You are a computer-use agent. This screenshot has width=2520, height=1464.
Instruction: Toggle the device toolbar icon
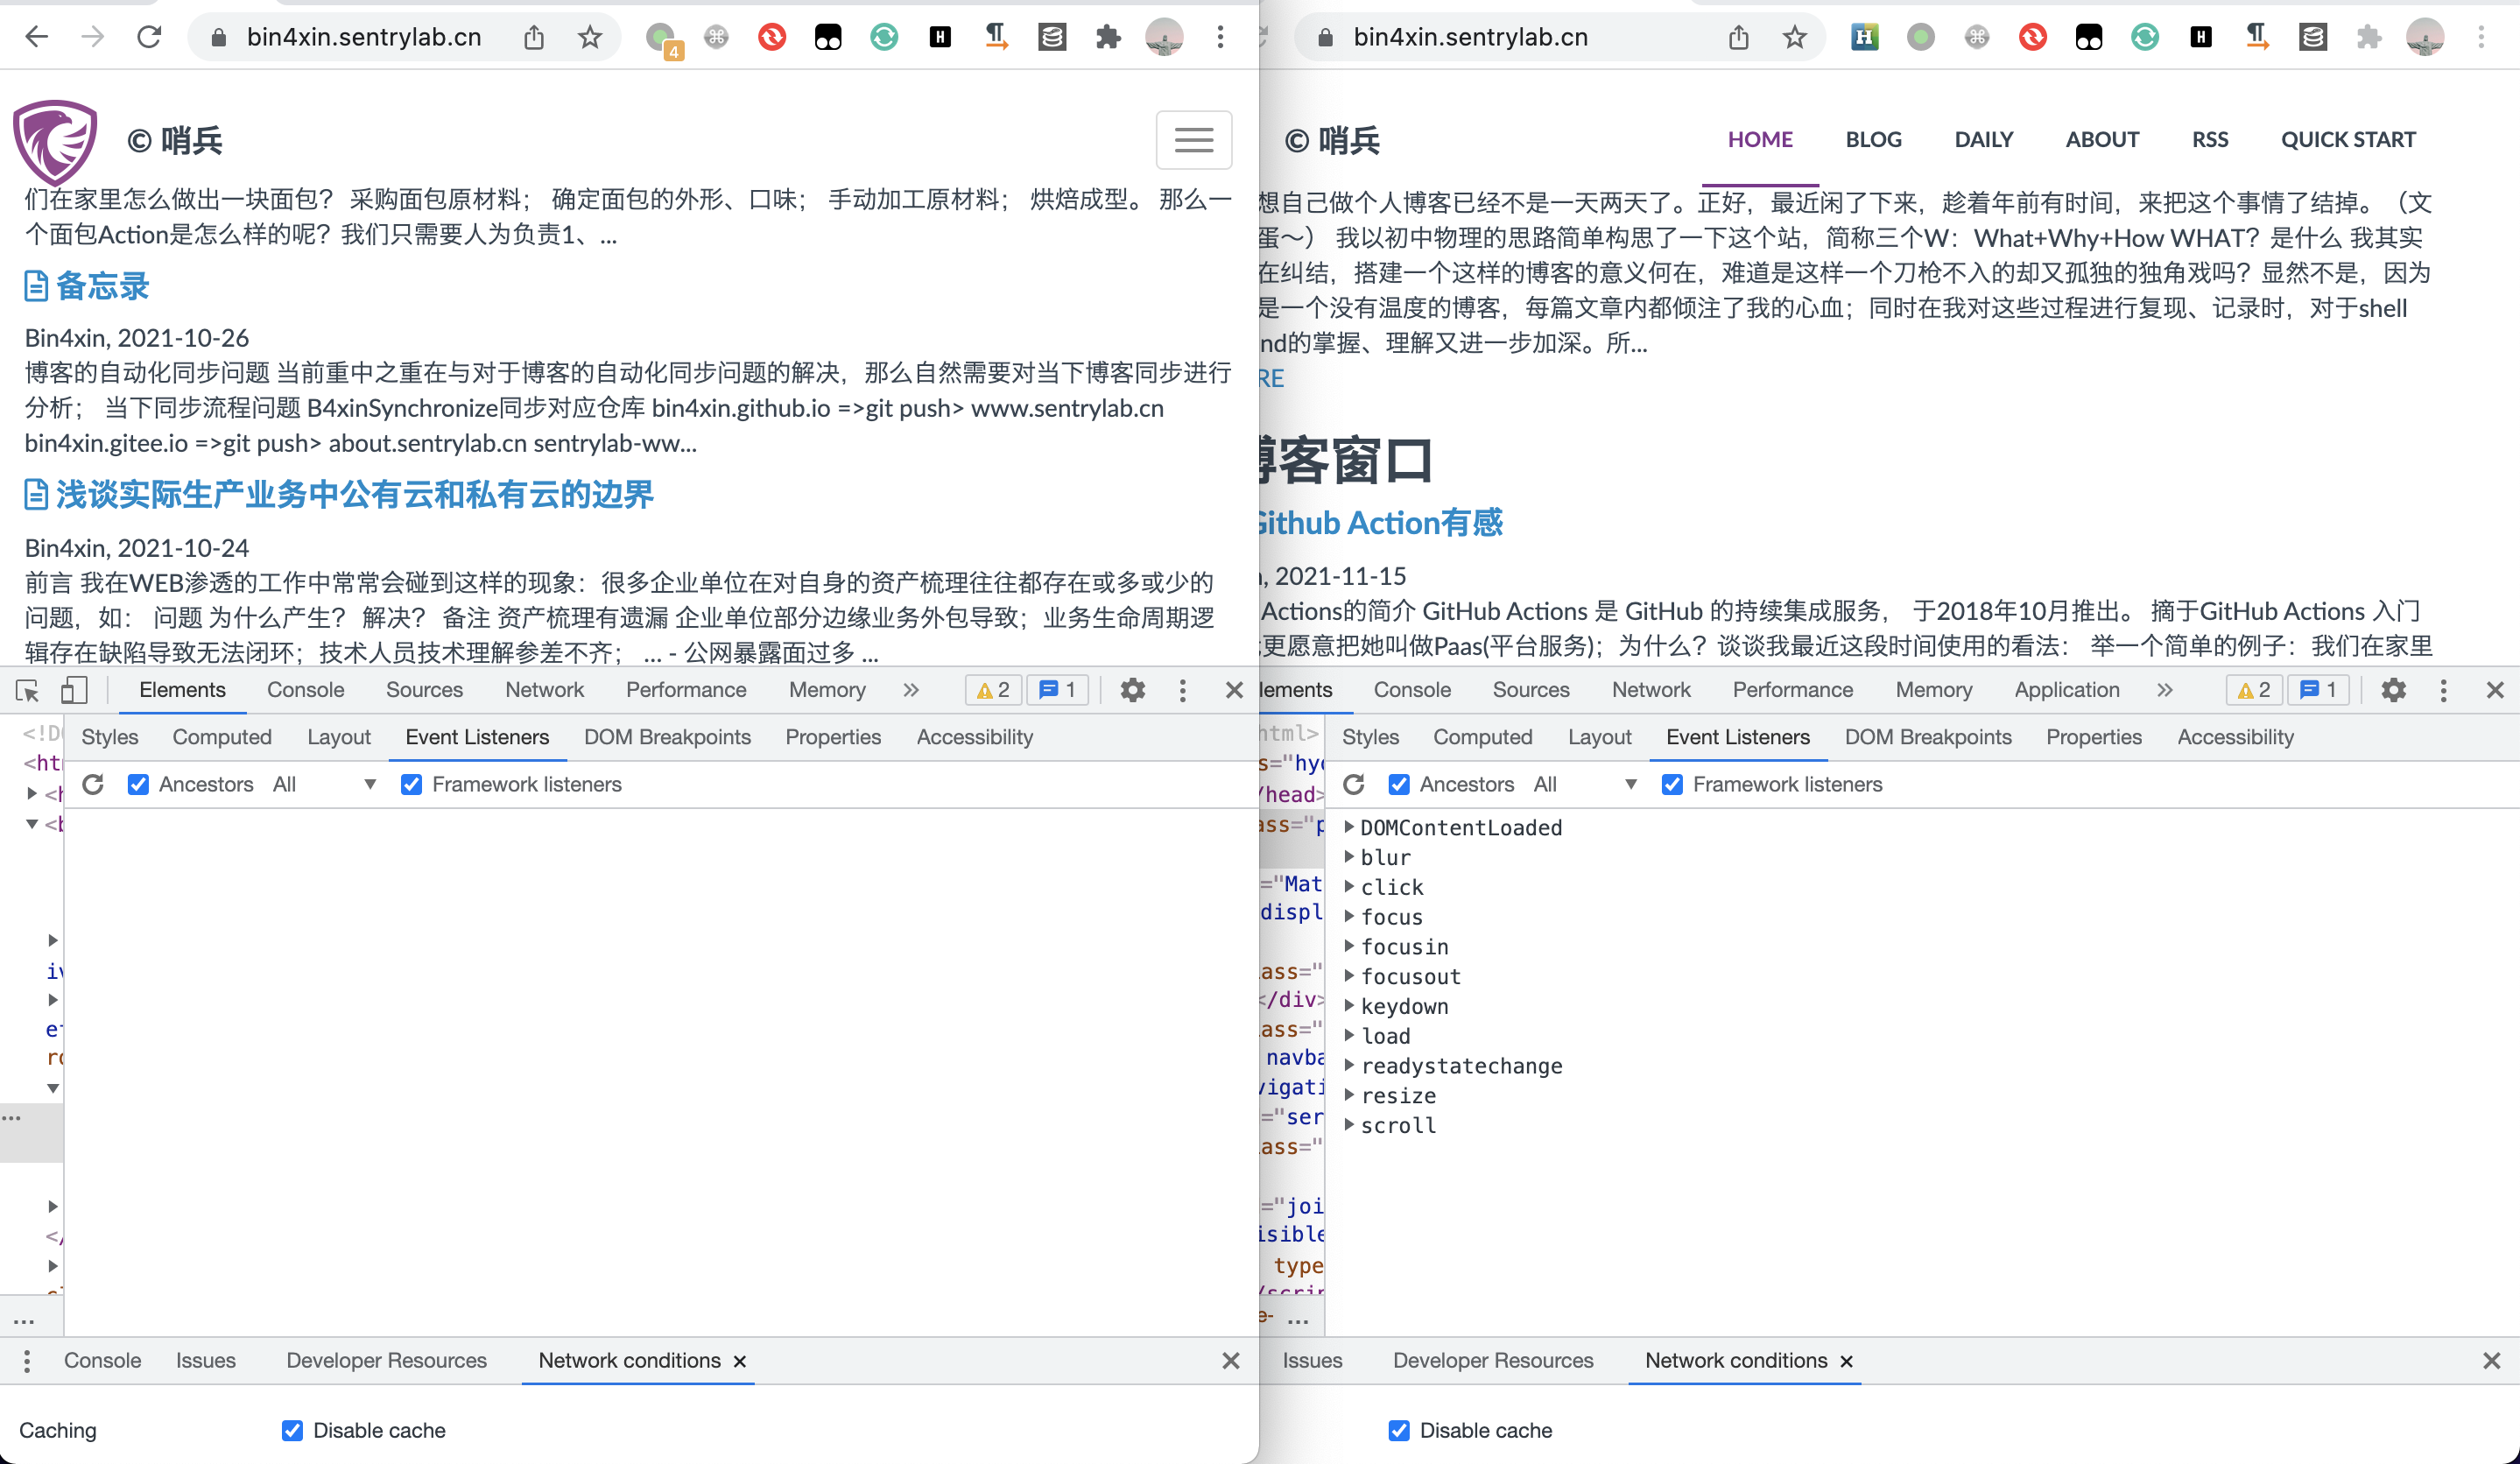tap(74, 690)
